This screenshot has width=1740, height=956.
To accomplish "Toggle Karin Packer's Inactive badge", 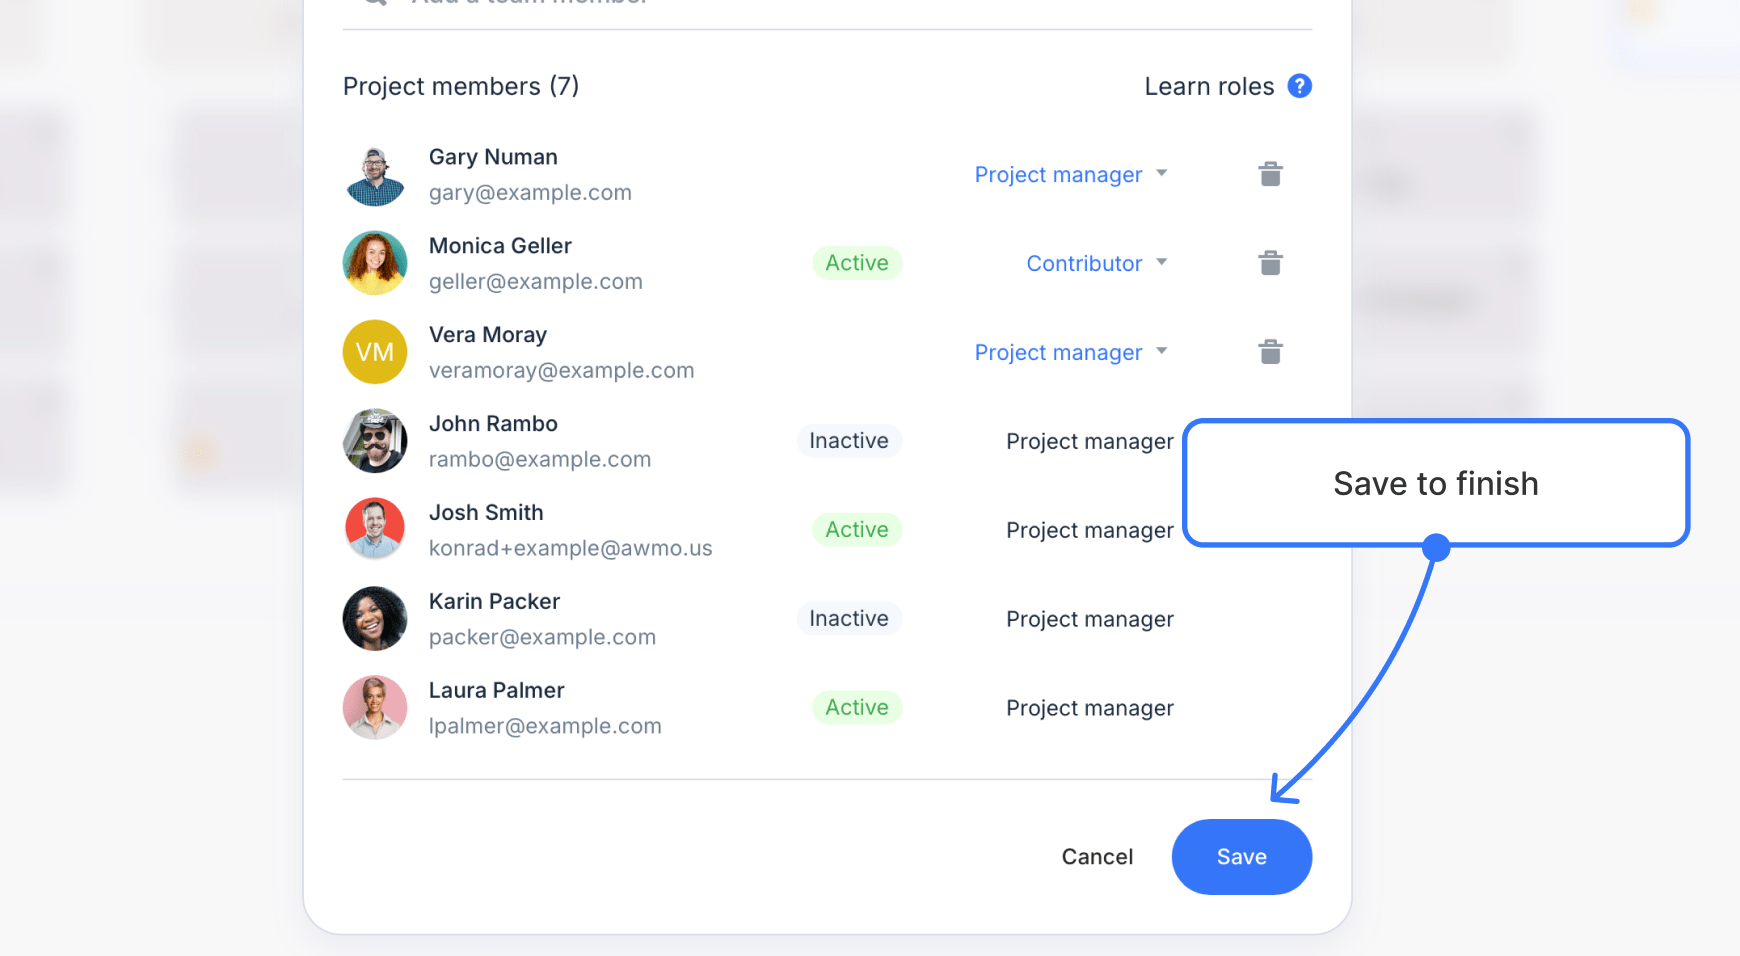I will (x=849, y=618).
